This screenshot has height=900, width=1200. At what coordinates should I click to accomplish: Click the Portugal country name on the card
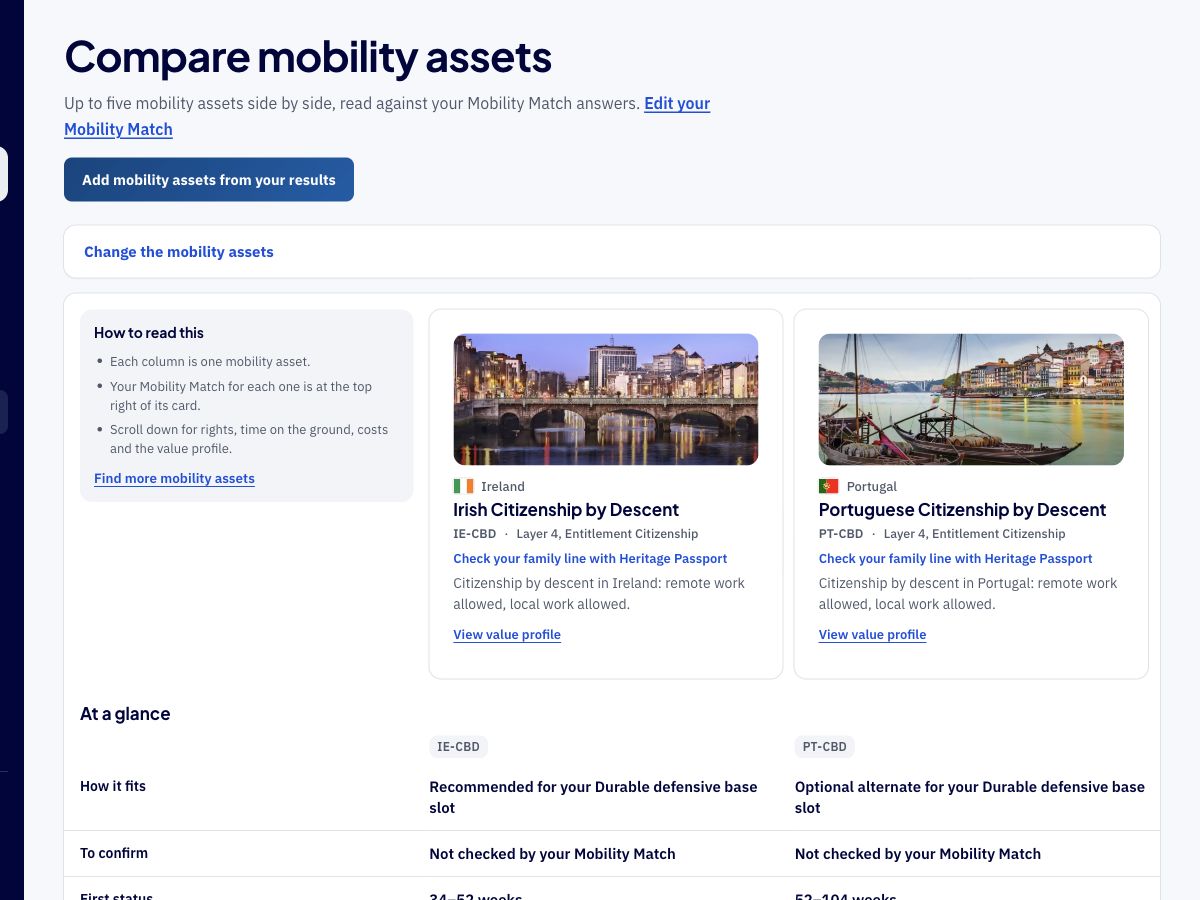tap(872, 487)
